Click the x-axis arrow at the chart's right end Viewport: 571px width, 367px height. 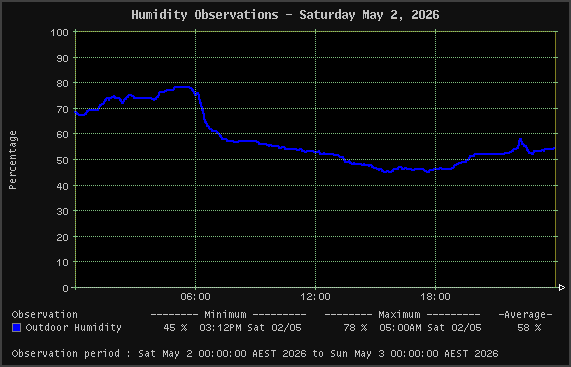(x=561, y=288)
